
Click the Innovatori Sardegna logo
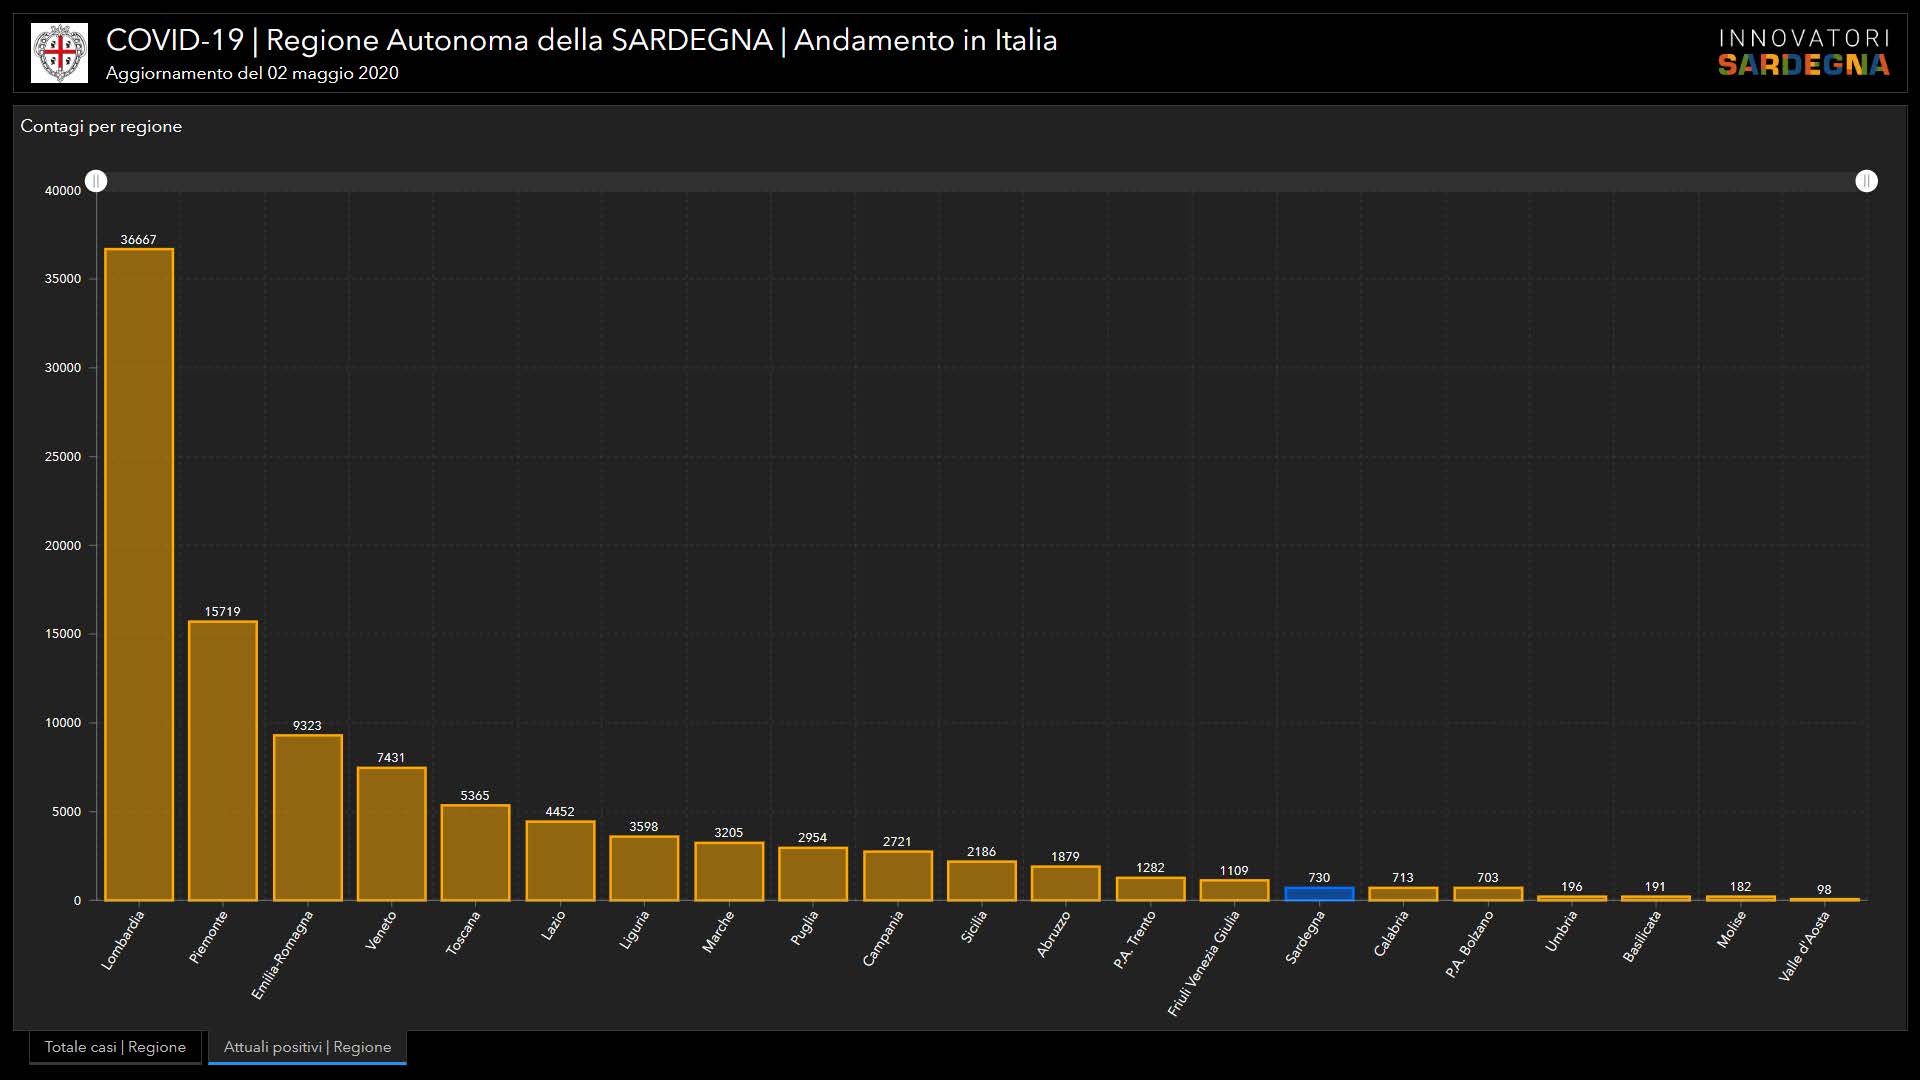click(1803, 53)
